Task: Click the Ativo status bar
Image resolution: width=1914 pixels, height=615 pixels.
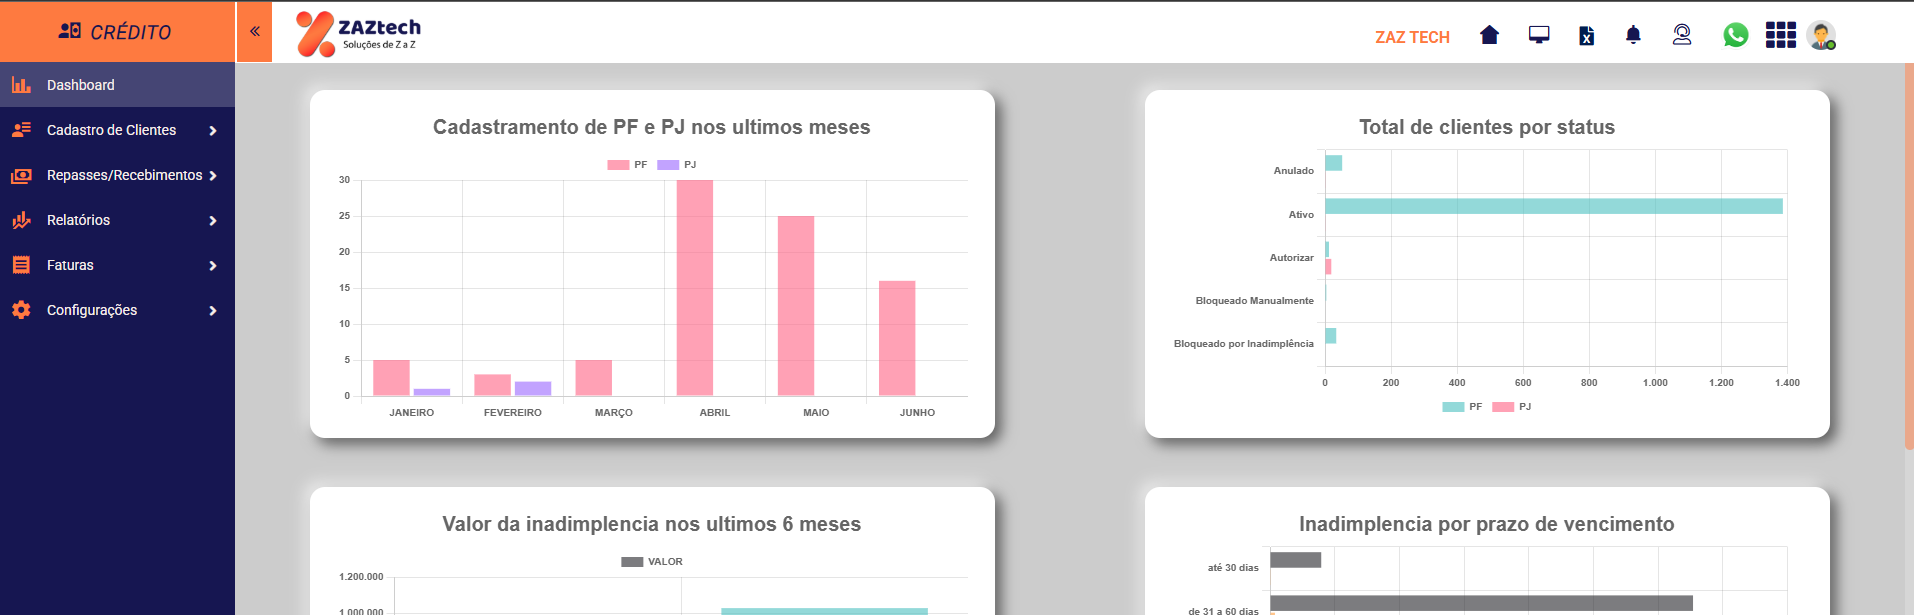Action: [1554, 206]
